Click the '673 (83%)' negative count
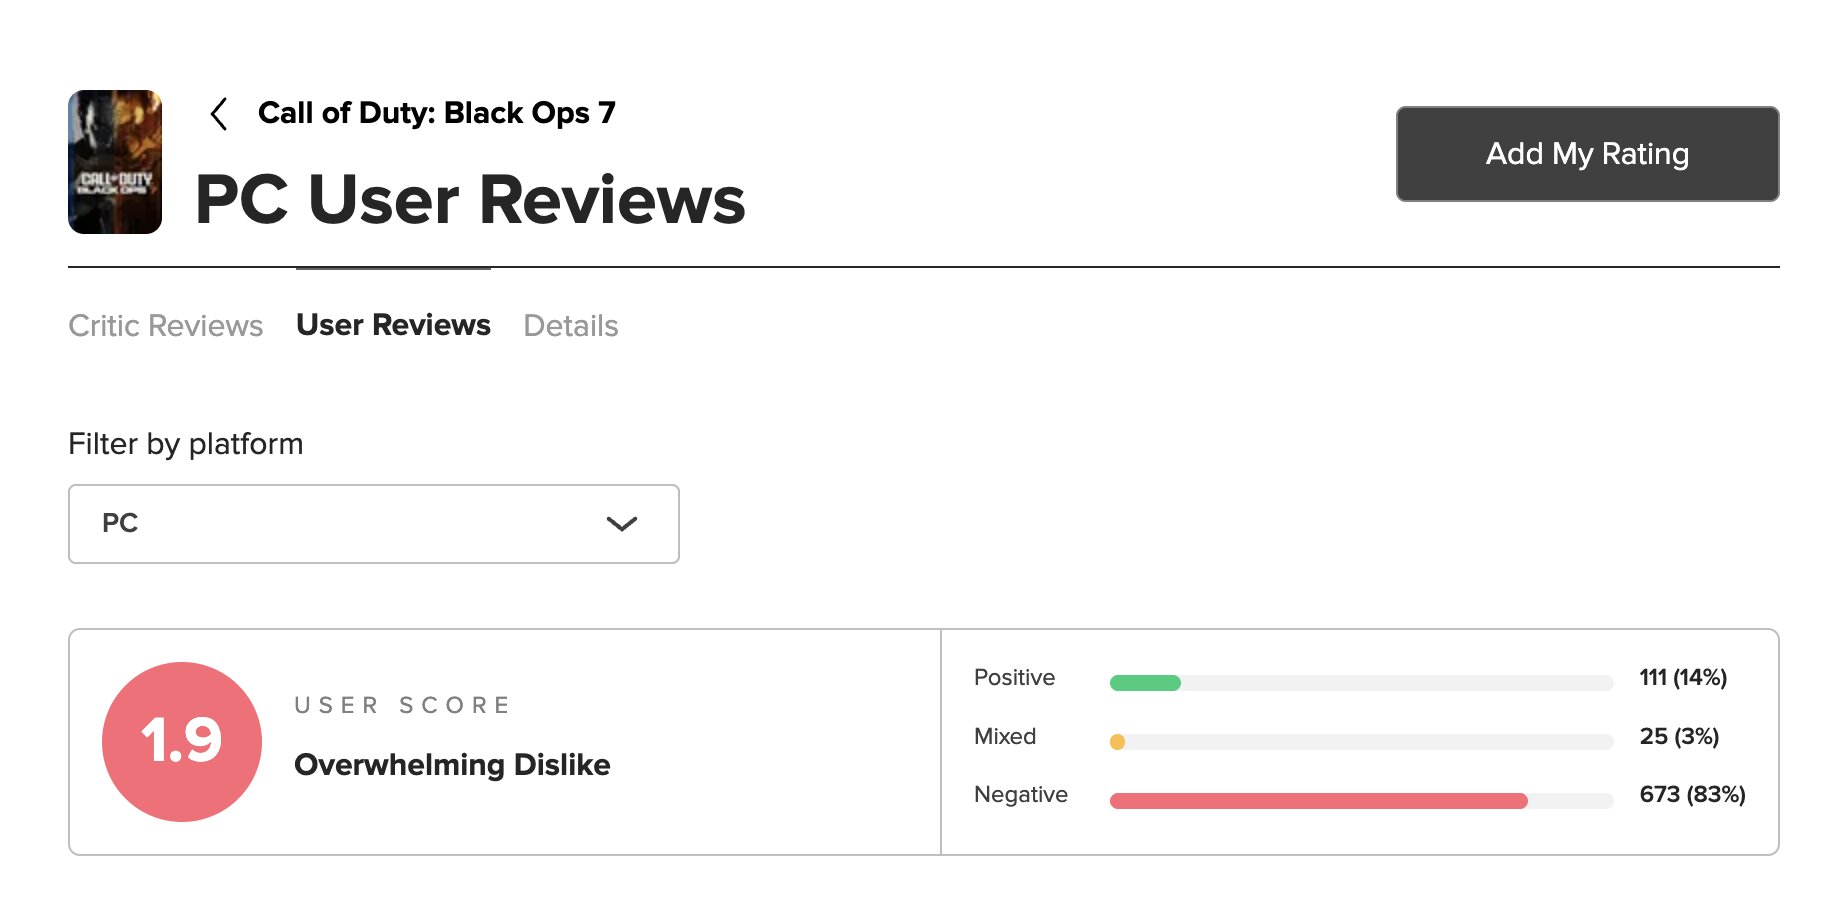The width and height of the screenshot is (1848, 908). [x=1692, y=795]
